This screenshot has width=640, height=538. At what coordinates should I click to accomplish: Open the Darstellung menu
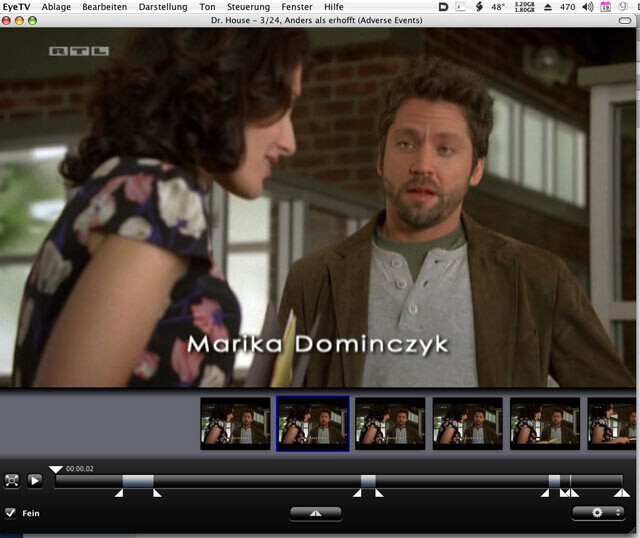point(163,7)
